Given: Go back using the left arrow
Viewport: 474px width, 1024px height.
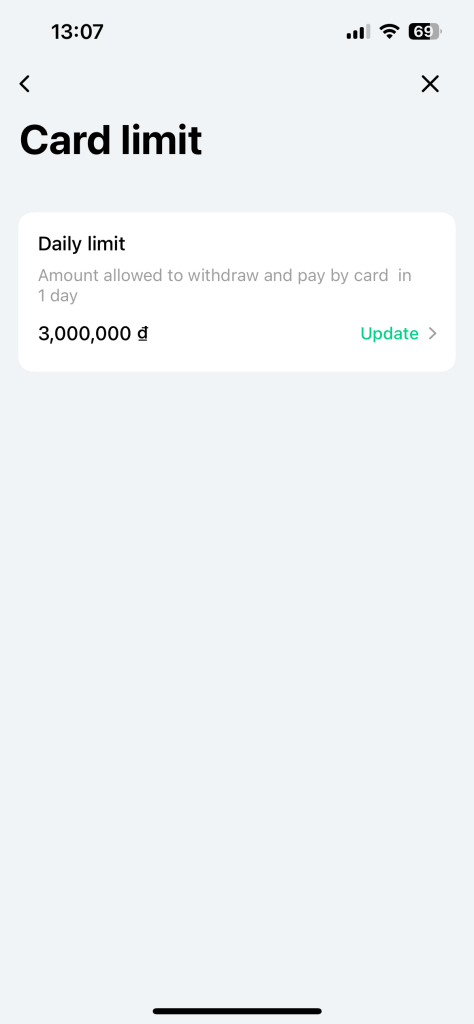Looking at the screenshot, I should tap(25, 84).
